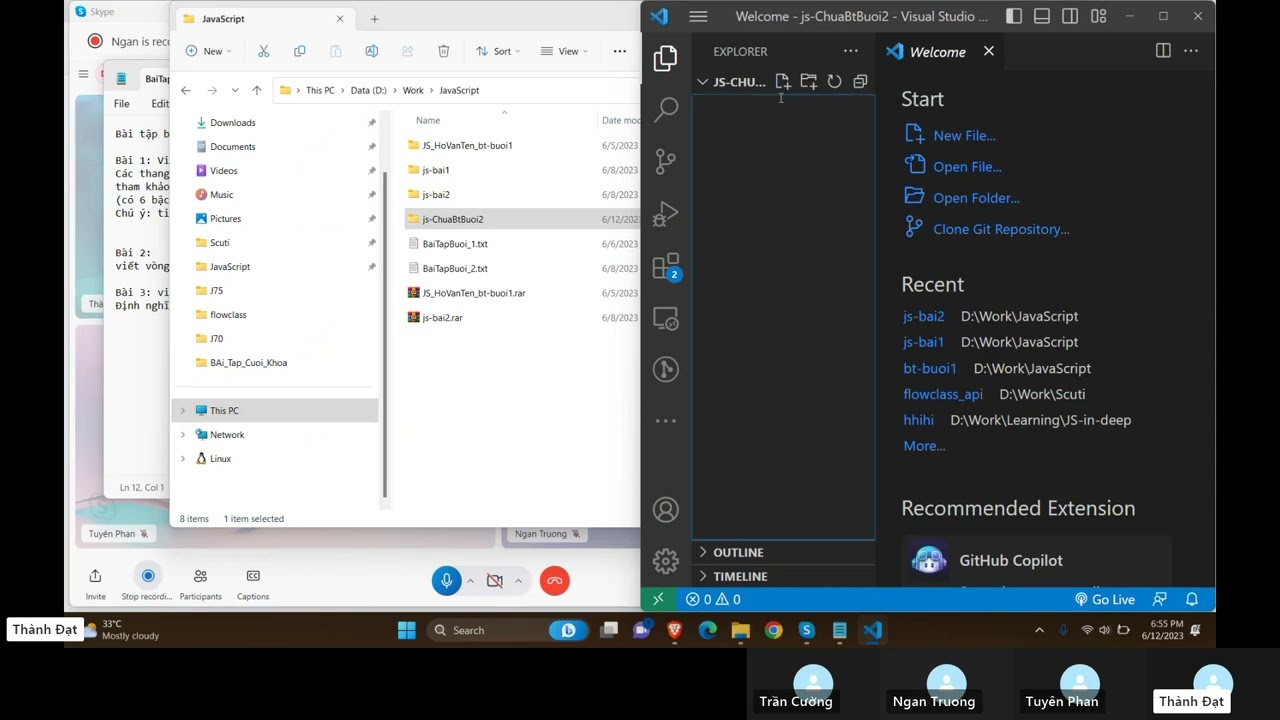Mute microphone in Skype call
Screen dimensions: 1280x720
(x=446, y=581)
